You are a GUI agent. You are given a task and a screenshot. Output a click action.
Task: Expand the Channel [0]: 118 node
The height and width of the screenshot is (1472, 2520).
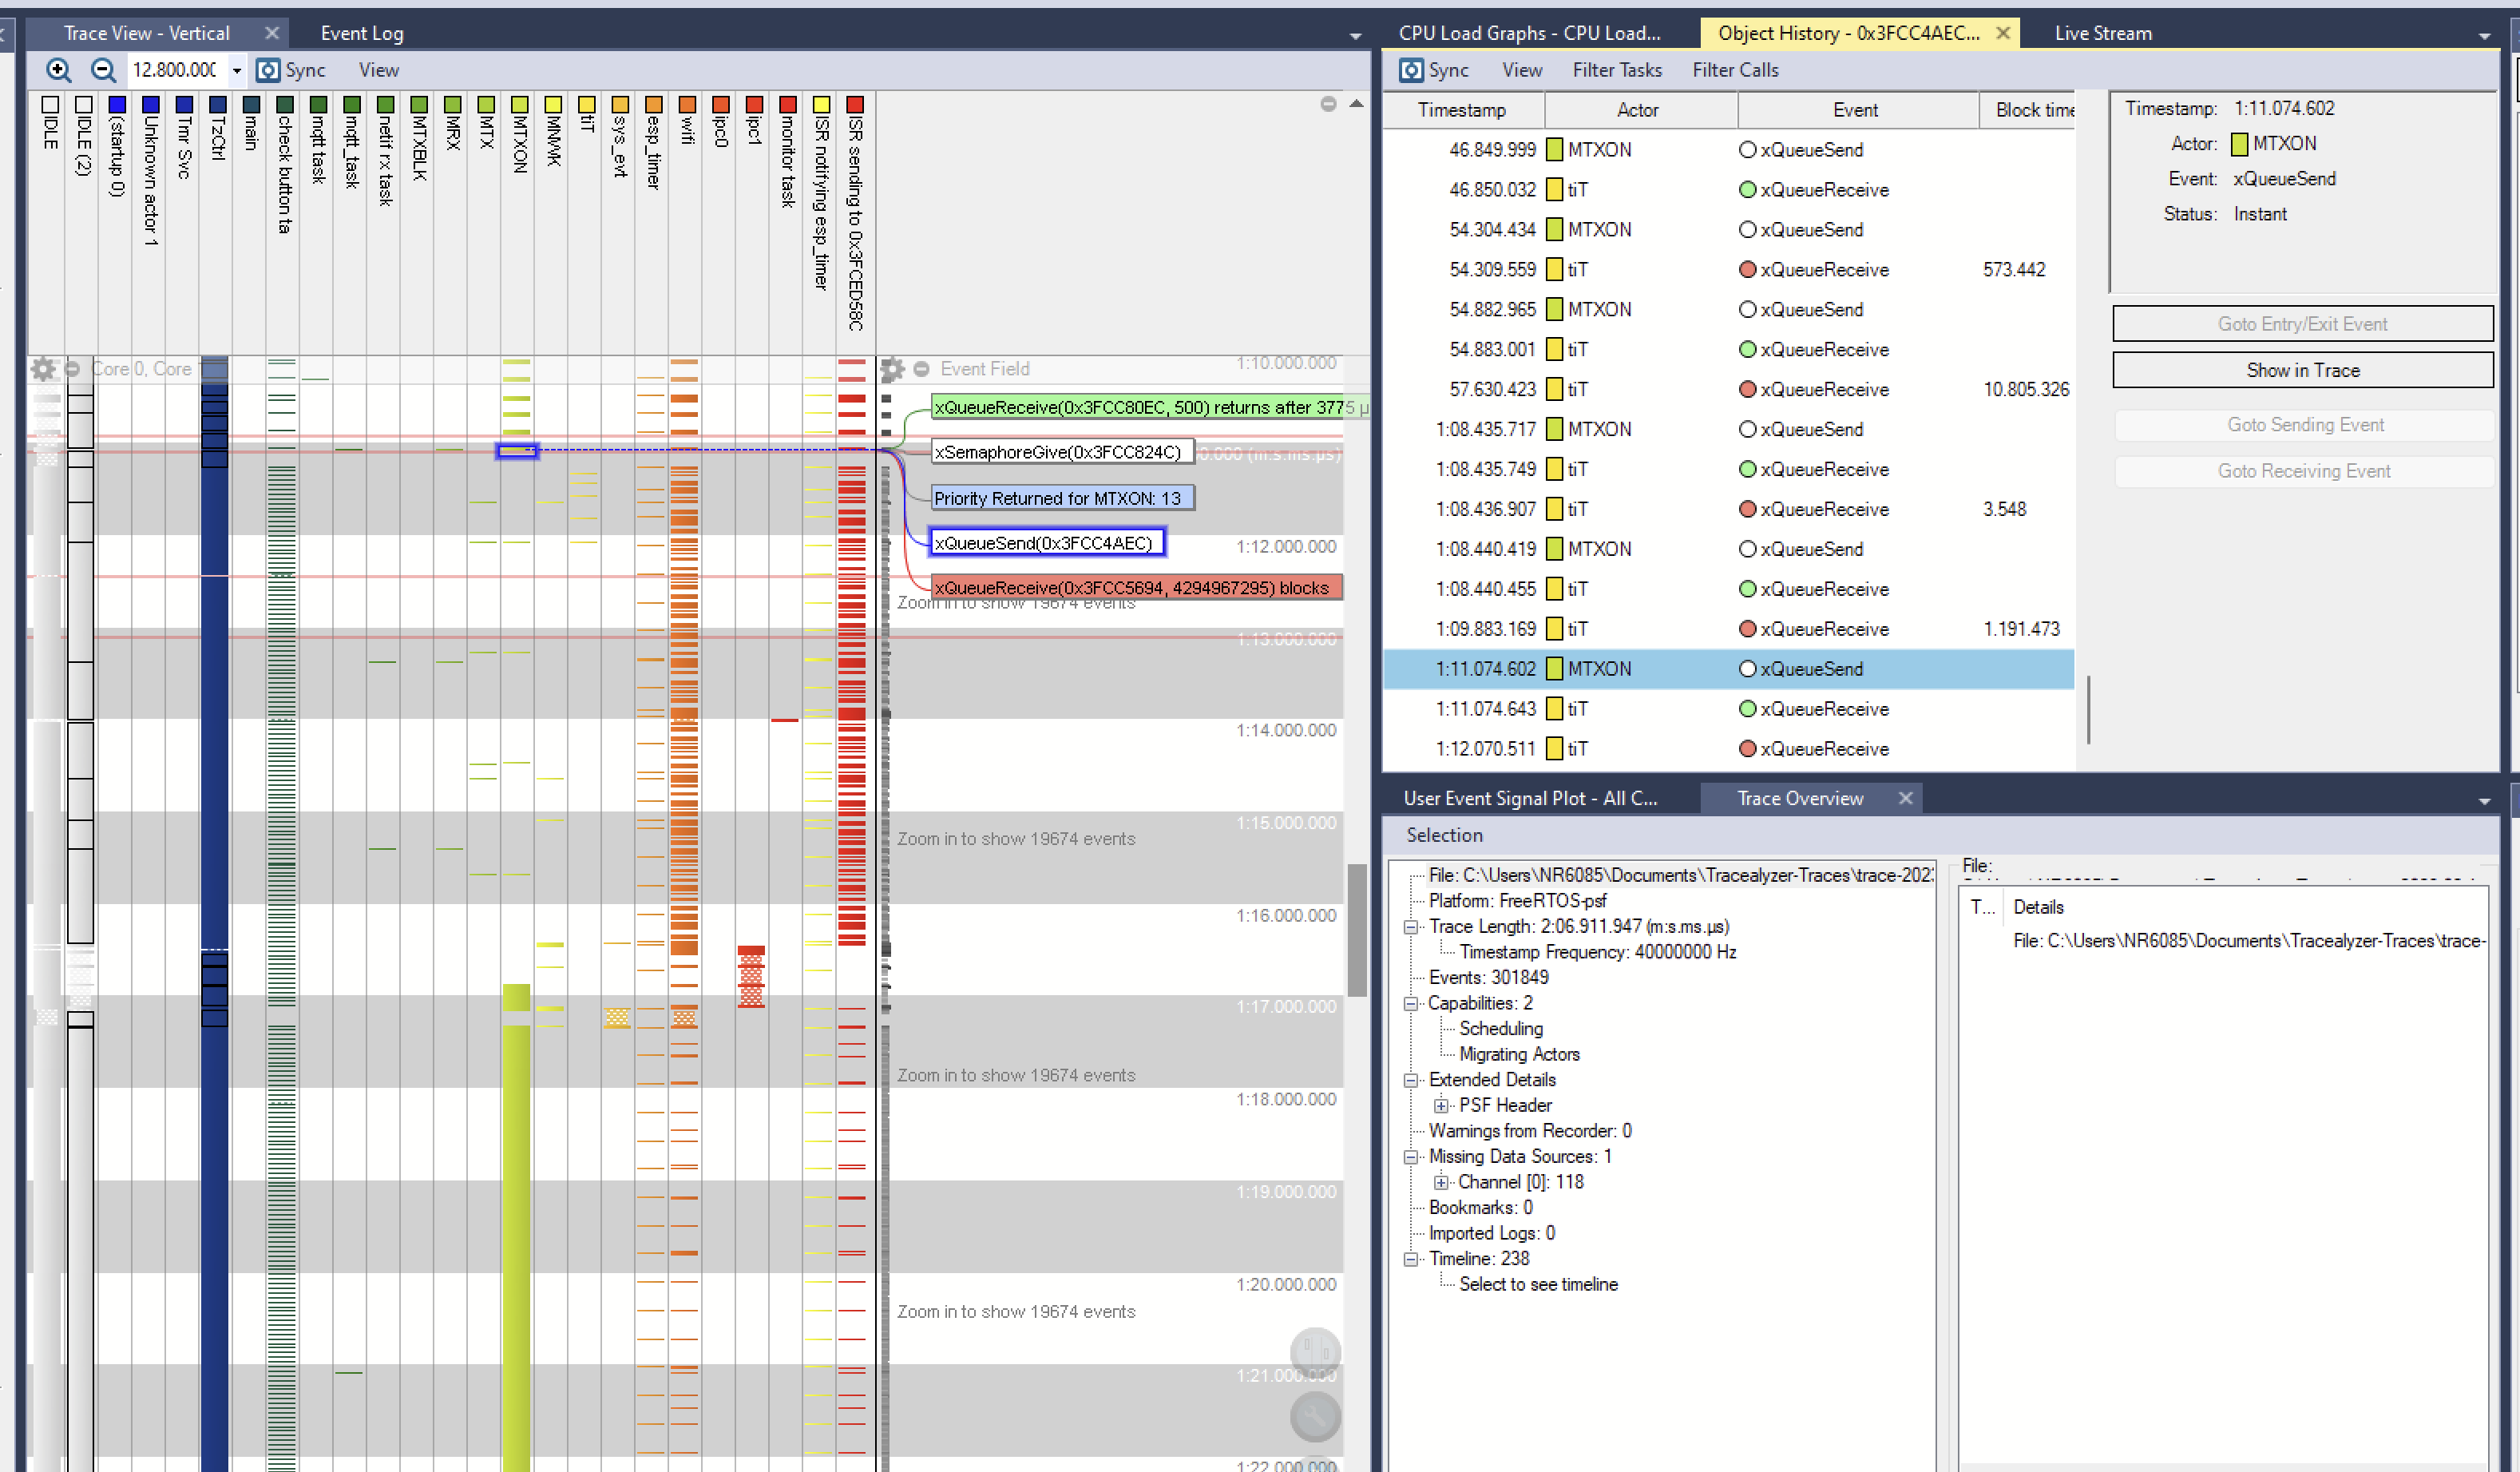click(x=1441, y=1182)
